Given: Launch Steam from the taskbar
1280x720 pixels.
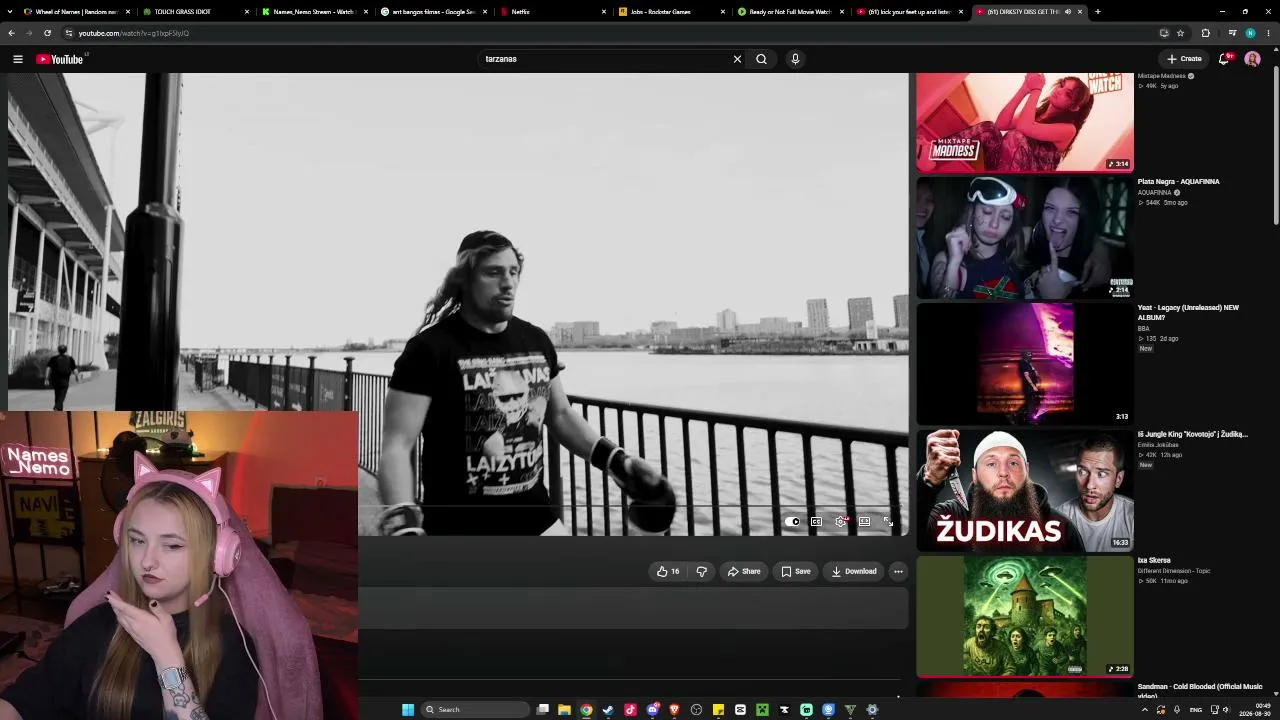Looking at the screenshot, I should [x=608, y=710].
